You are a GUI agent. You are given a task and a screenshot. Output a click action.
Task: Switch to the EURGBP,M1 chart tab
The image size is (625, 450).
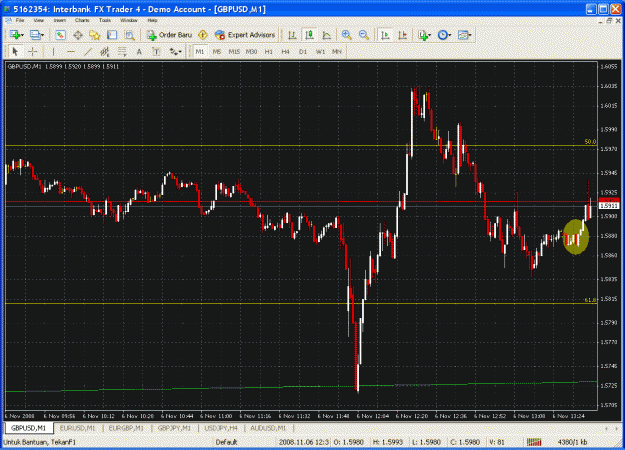(126, 428)
